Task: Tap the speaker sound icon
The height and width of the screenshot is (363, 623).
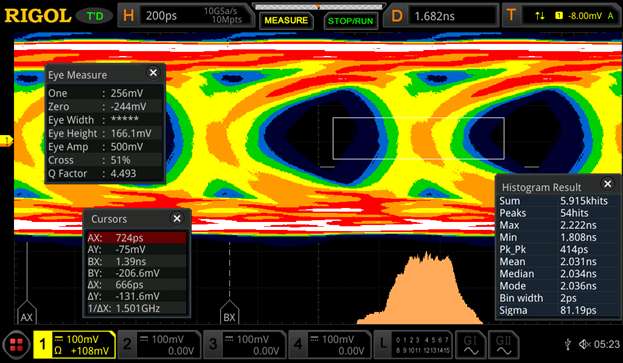Action: tap(584, 344)
